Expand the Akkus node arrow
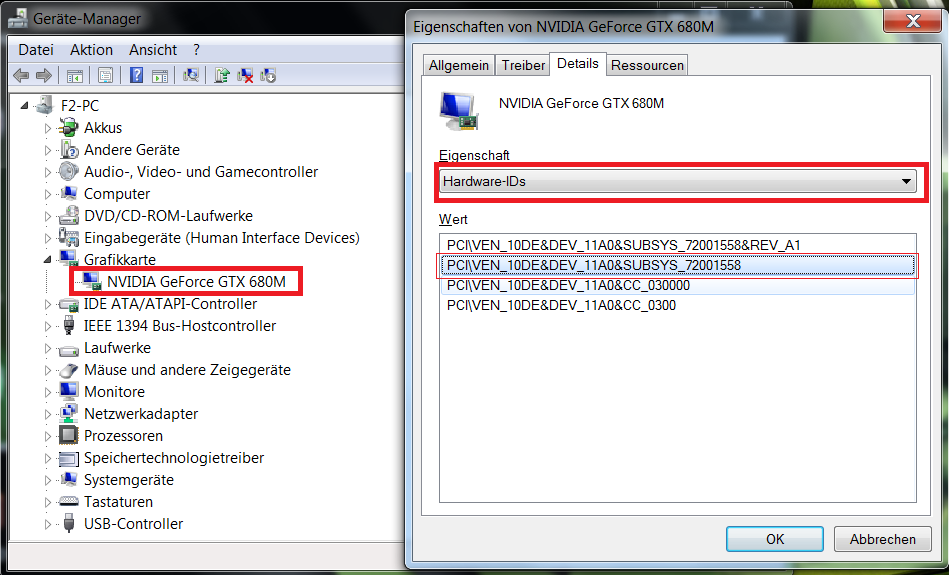The height and width of the screenshot is (575, 949). (x=47, y=128)
